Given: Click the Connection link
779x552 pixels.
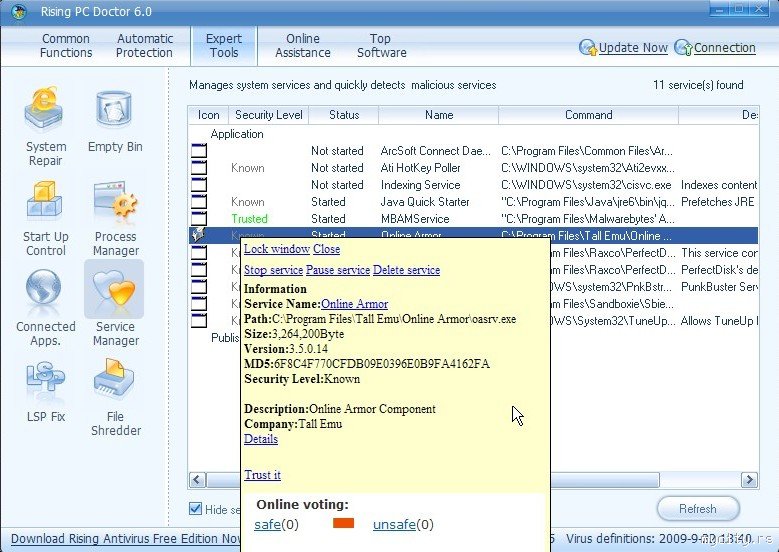Looking at the screenshot, I should pyautogui.click(x=724, y=48).
